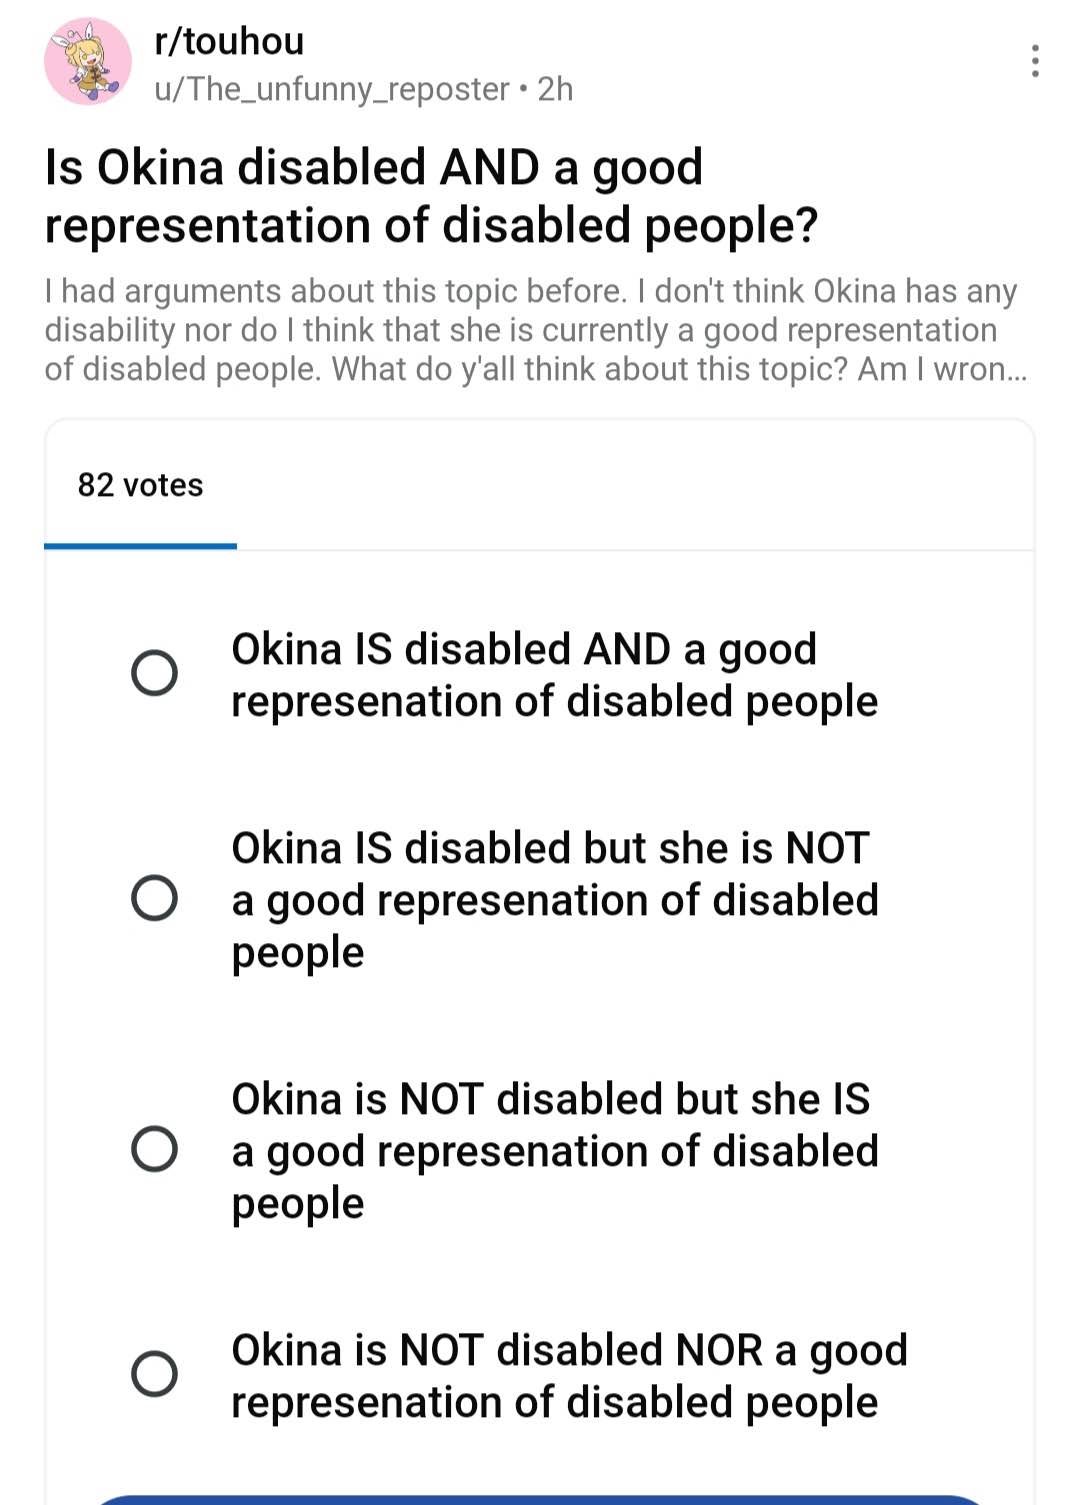
Task: Tap the text 'Okina is NOT disabled NOR a good'
Action: (x=569, y=1350)
